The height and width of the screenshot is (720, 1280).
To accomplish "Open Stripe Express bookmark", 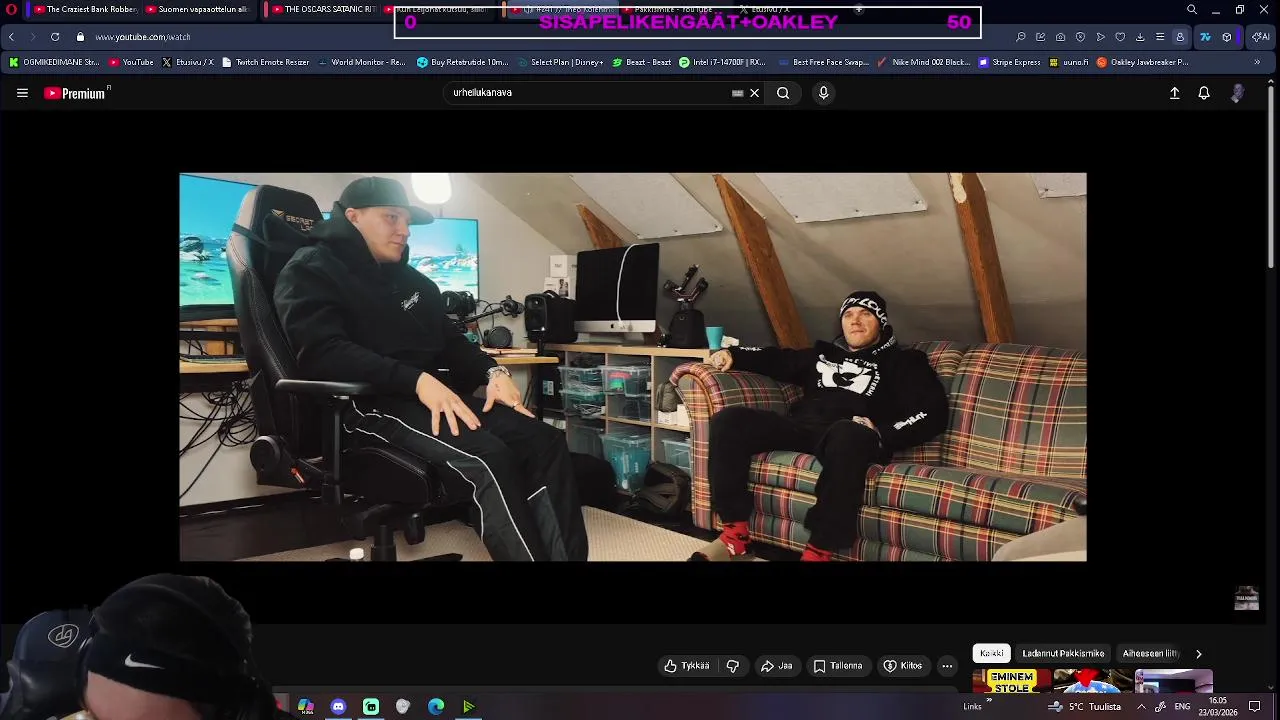I will coord(1010,62).
